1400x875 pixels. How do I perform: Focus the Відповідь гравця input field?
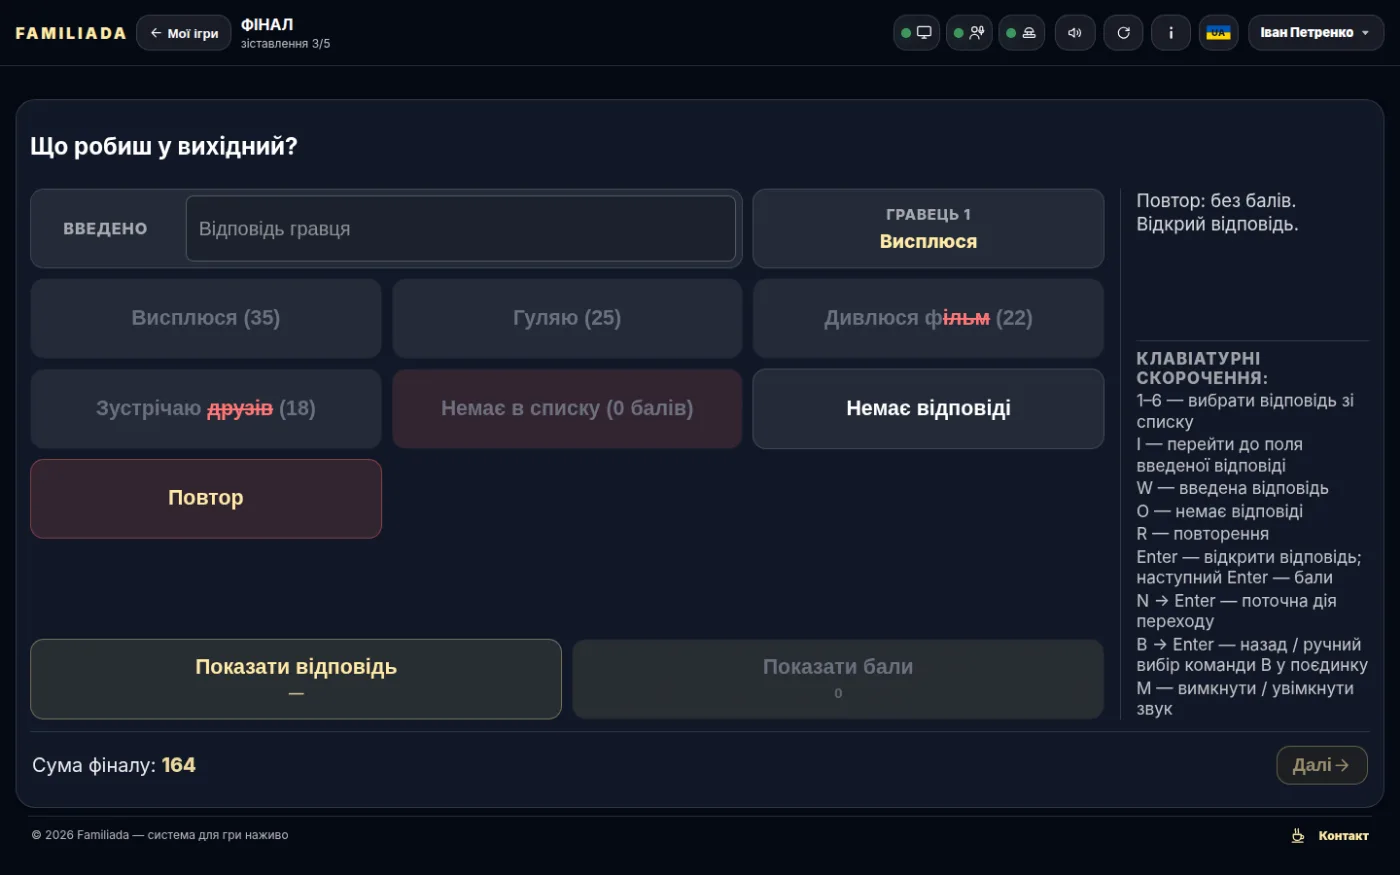pos(461,228)
